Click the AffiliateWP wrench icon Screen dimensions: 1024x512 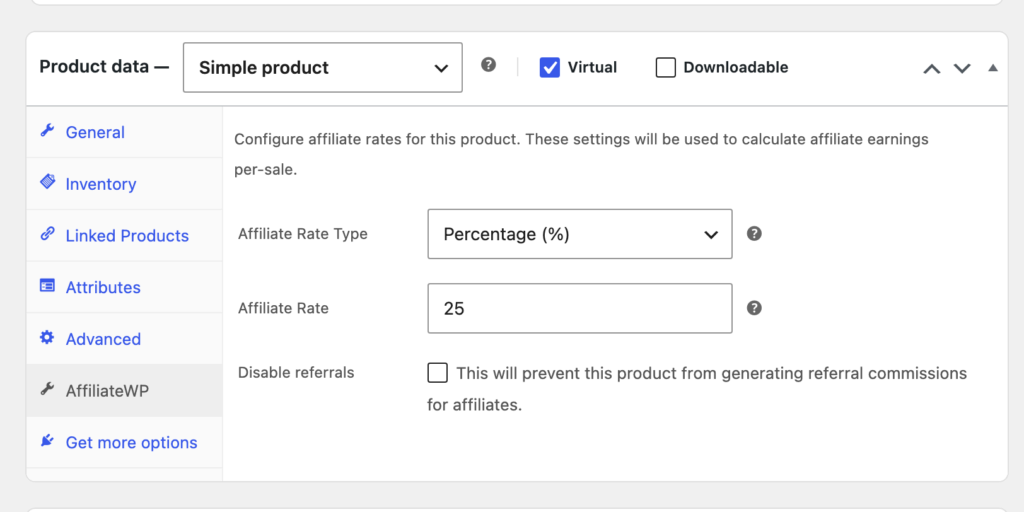pyautogui.click(x=47, y=389)
